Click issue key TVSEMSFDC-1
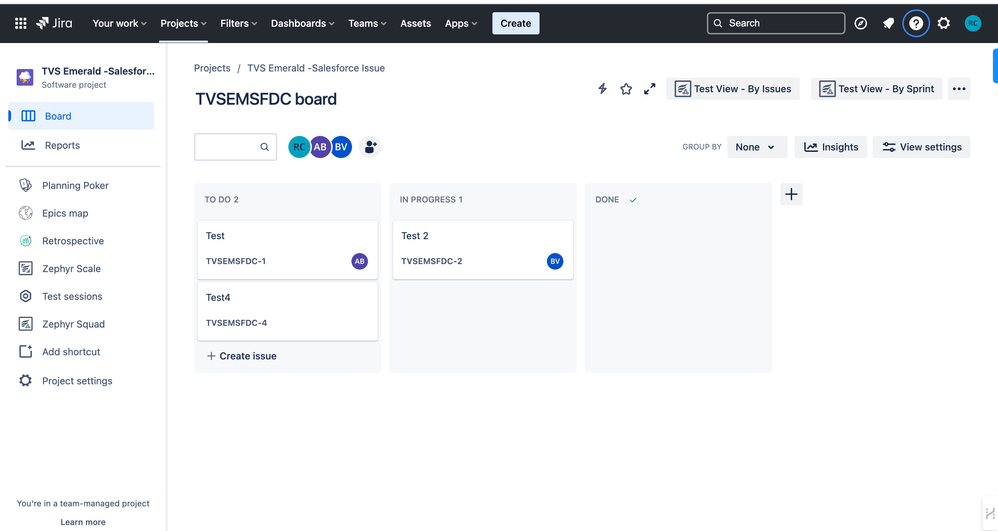Viewport: 998px width, 531px height. pyautogui.click(x=236, y=261)
